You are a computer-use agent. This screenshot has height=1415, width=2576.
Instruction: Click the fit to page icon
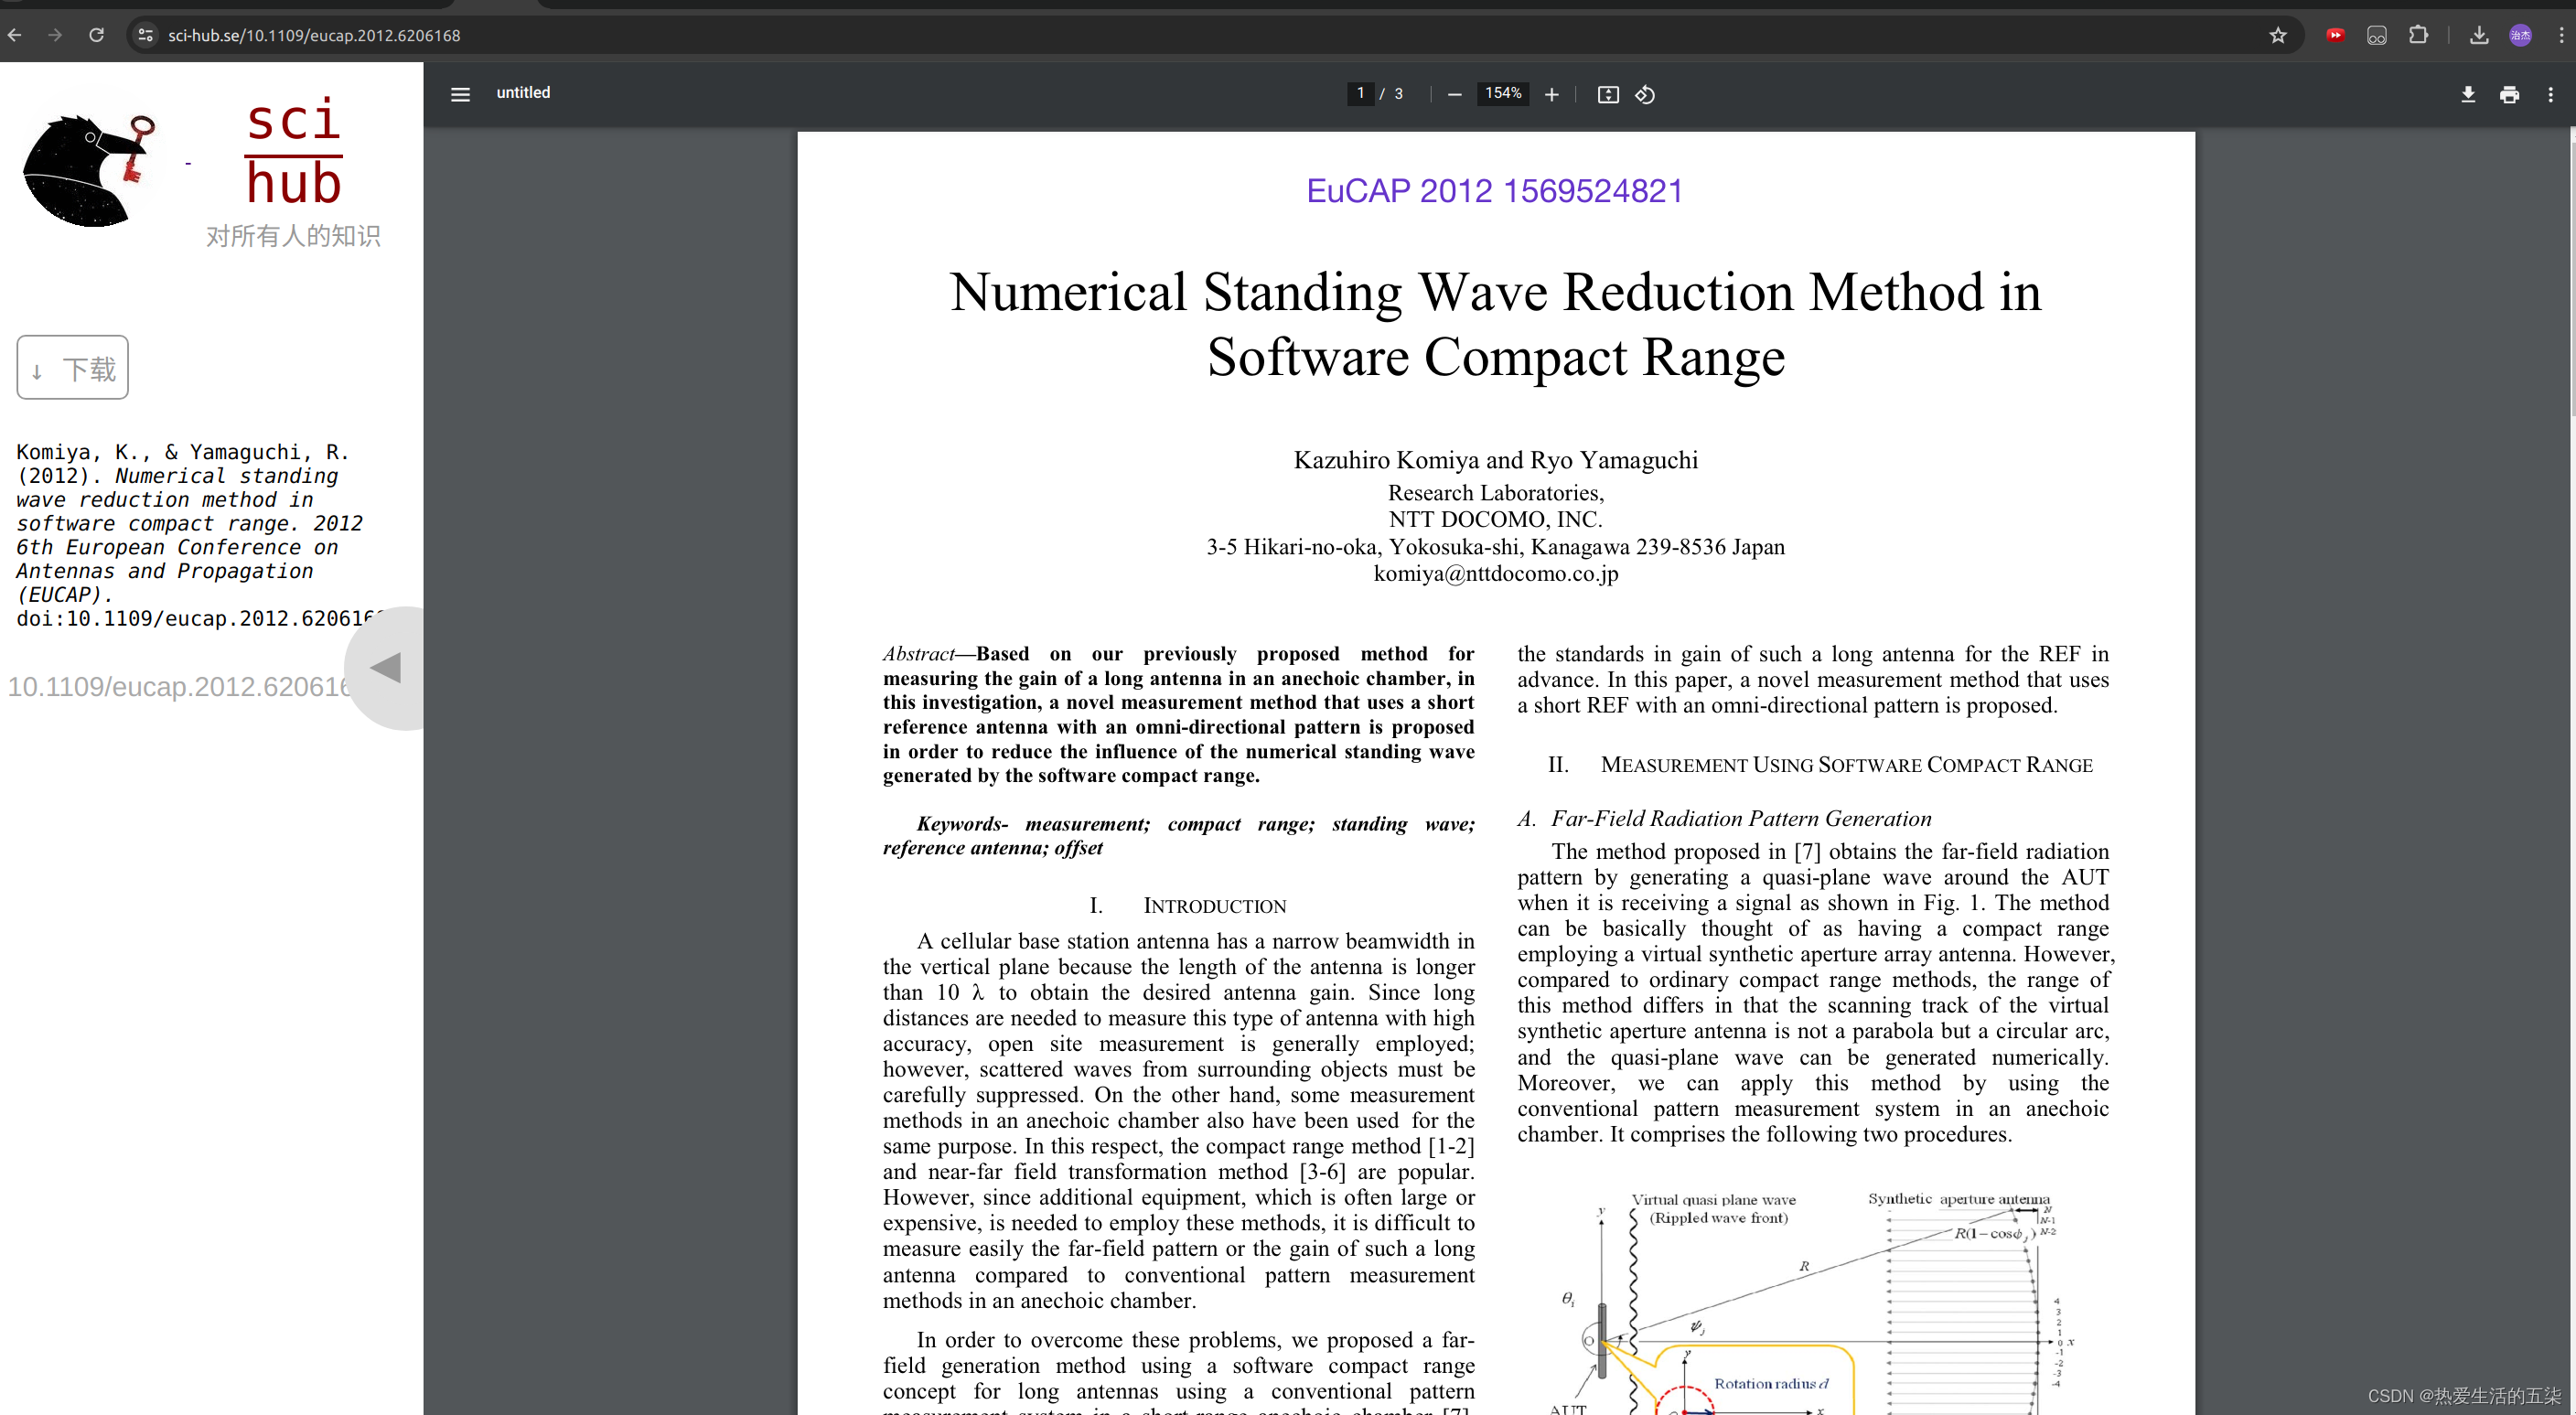click(x=1607, y=94)
